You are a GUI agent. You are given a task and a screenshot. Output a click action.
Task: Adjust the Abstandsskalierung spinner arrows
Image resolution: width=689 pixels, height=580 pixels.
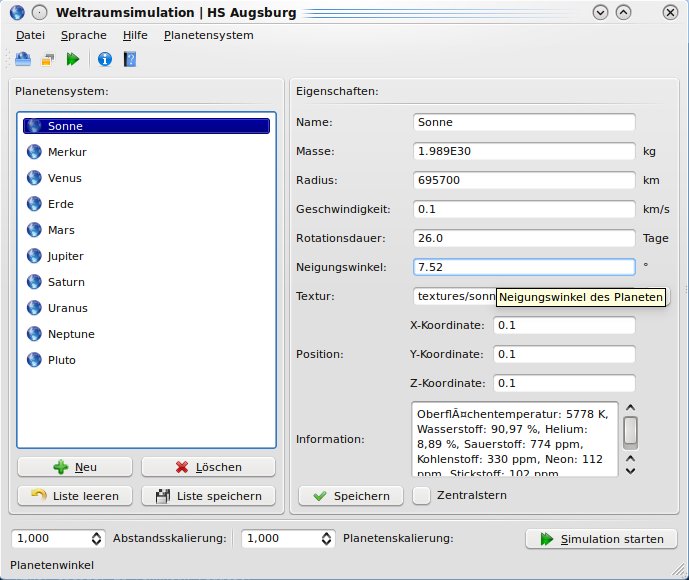(x=96, y=538)
